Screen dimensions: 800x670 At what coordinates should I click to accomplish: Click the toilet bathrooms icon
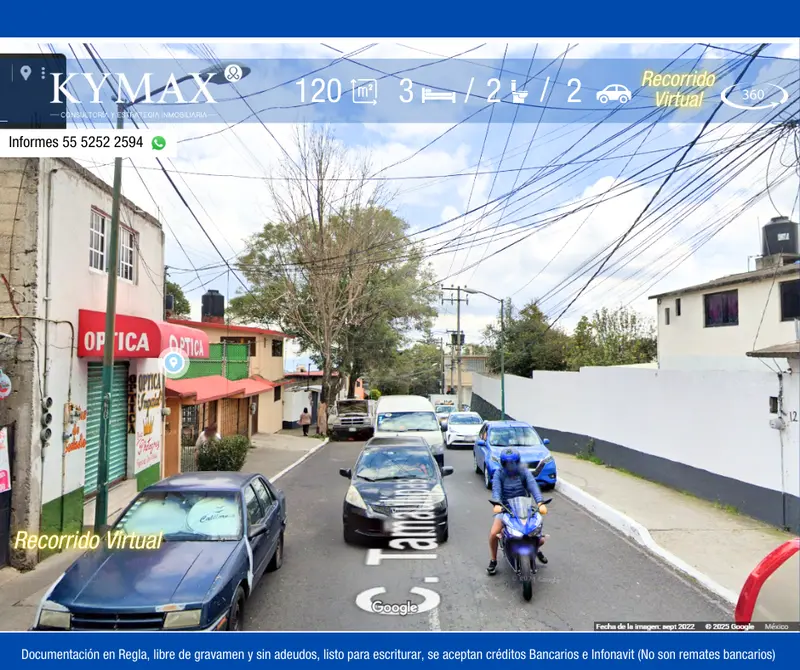tap(519, 92)
